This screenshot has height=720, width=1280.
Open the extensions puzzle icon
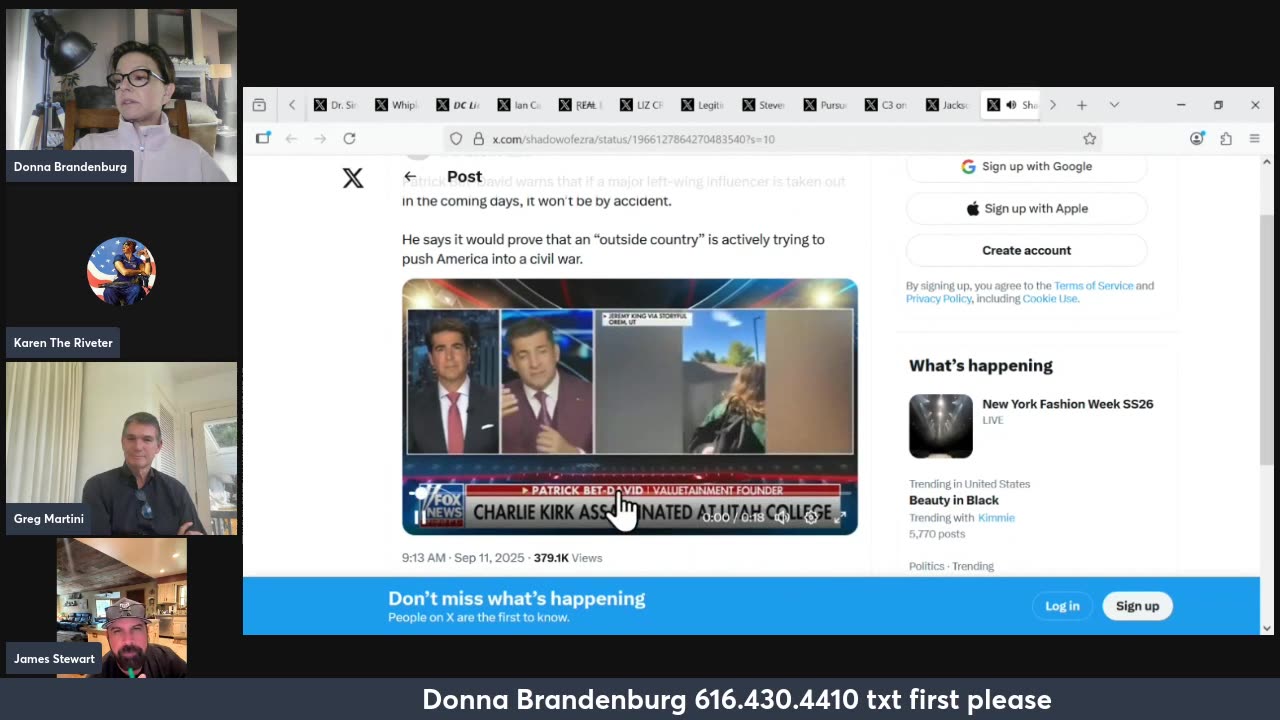point(1226,139)
